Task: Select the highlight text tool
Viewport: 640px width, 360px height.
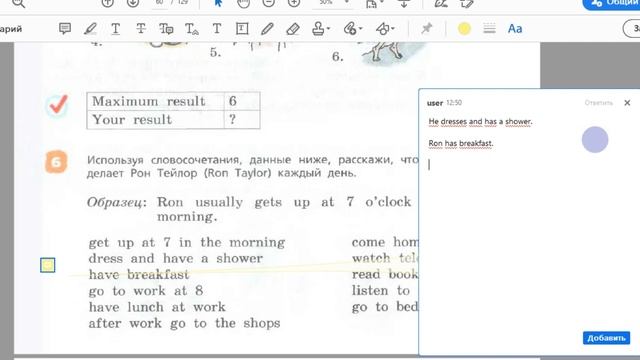Action: (90, 29)
